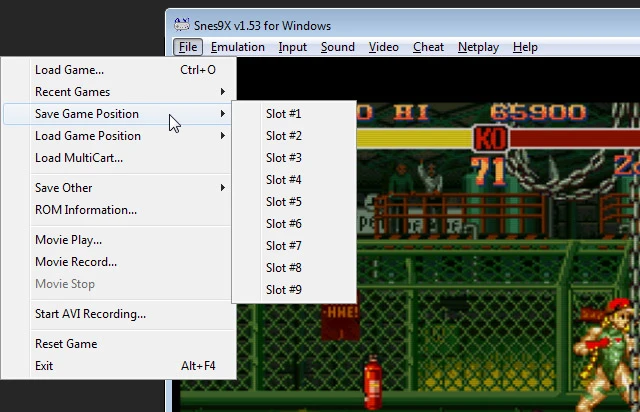Open ROM Information... dialog
The image size is (640, 412).
point(118,210)
